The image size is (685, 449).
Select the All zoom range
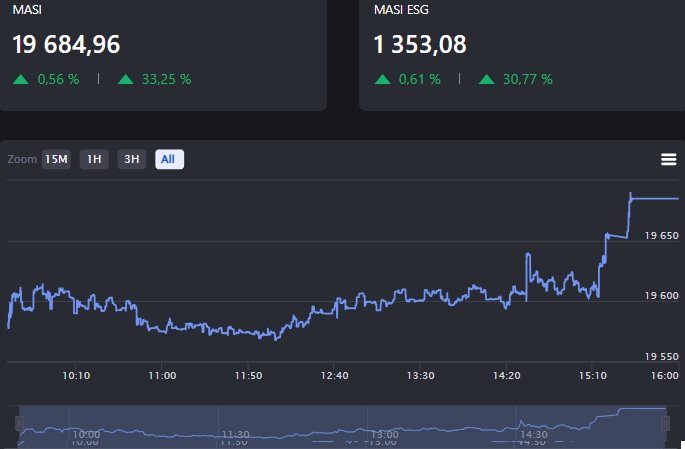[169, 159]
